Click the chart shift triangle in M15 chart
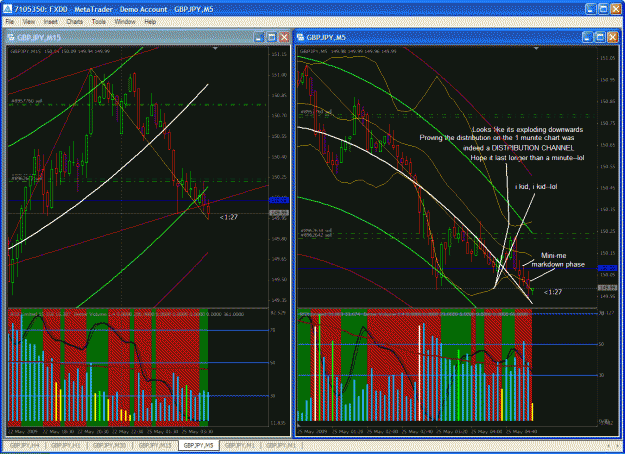Screen dimensions: 625x454 click(215, 49)
